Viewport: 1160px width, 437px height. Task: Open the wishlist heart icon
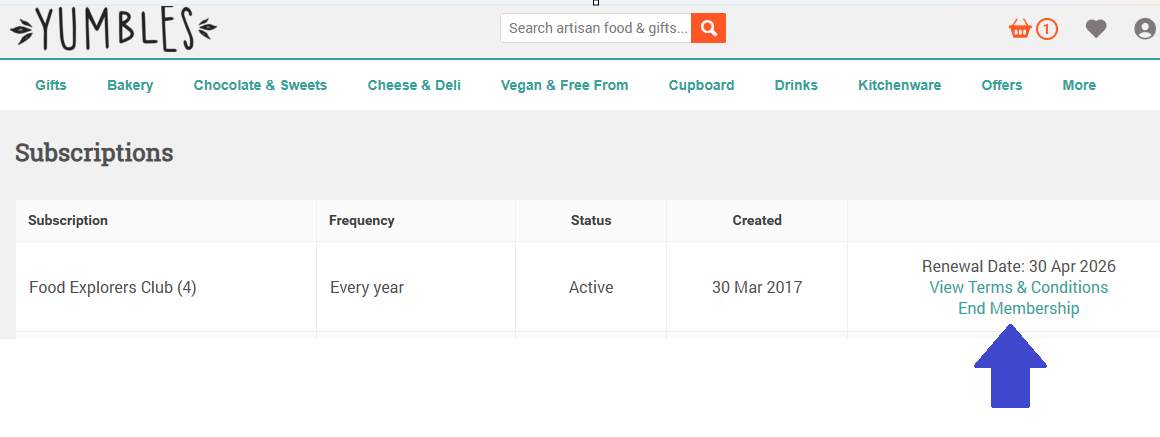(x=1096, y=29)
